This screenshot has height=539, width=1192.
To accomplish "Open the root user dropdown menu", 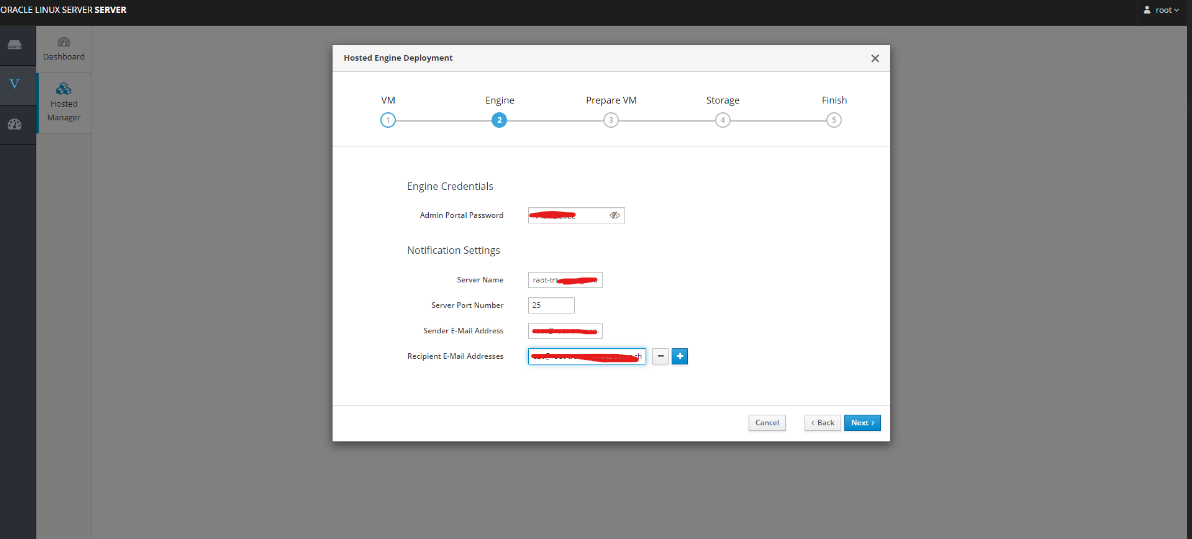I will coord(1161,10).
